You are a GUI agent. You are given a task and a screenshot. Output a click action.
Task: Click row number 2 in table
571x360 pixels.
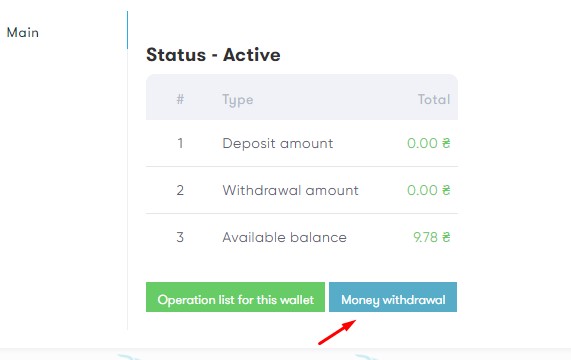click(x=180, y=190)
